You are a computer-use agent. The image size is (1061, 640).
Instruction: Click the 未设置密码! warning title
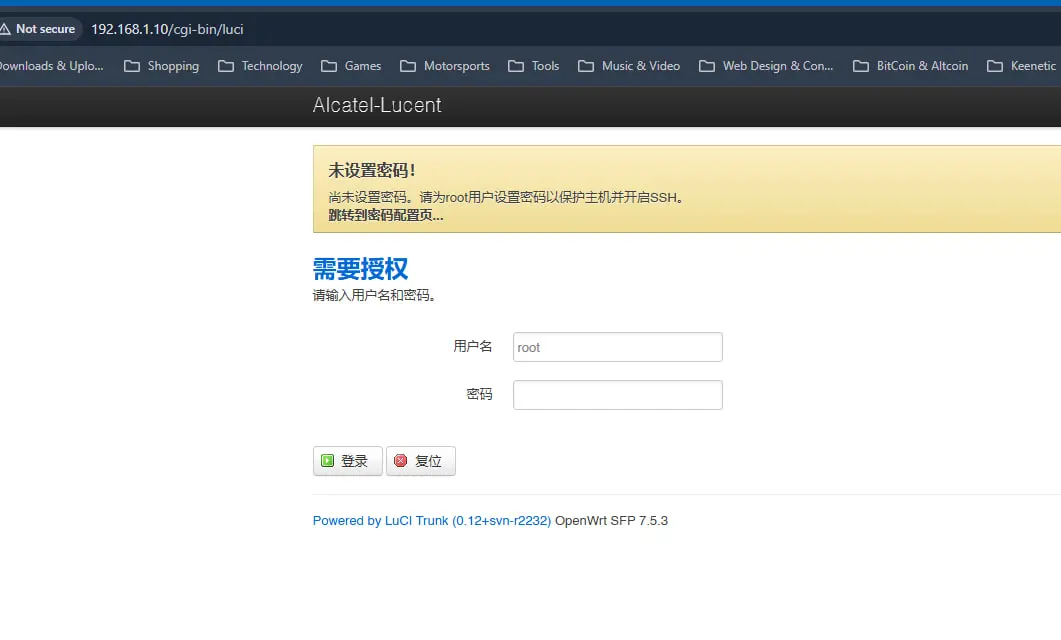372,170
